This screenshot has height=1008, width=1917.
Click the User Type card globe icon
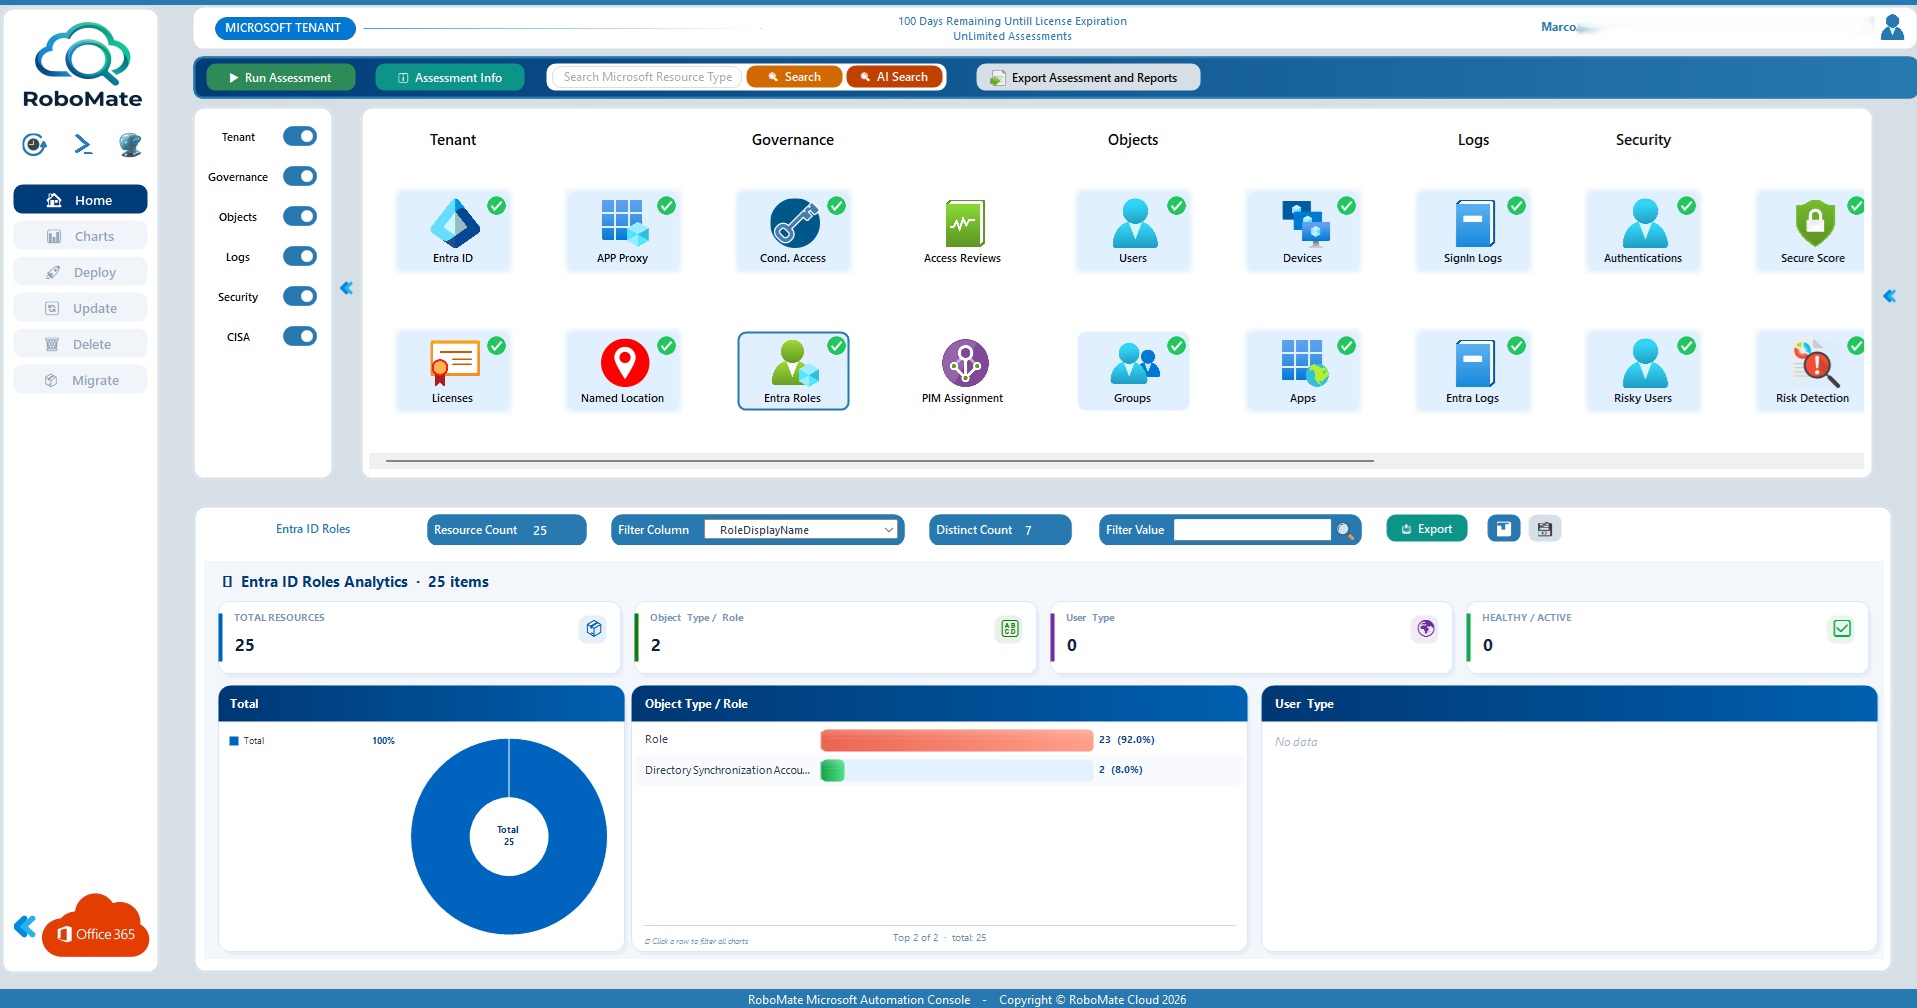[x=1426, y=629]
